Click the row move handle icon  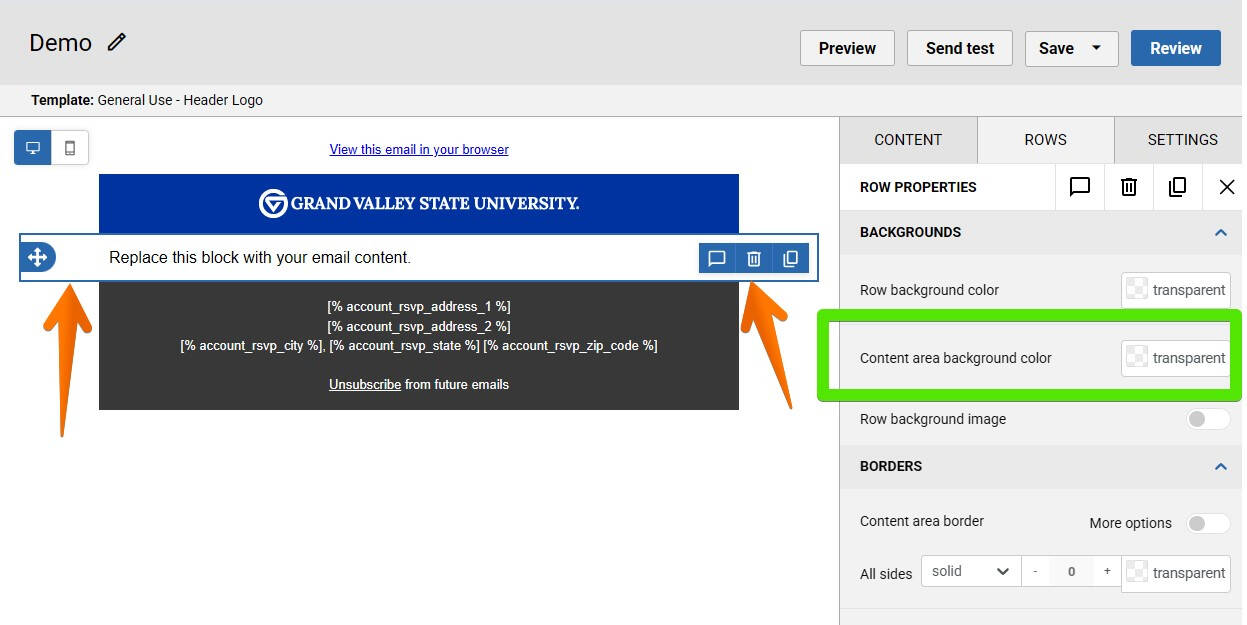point(38,258)
